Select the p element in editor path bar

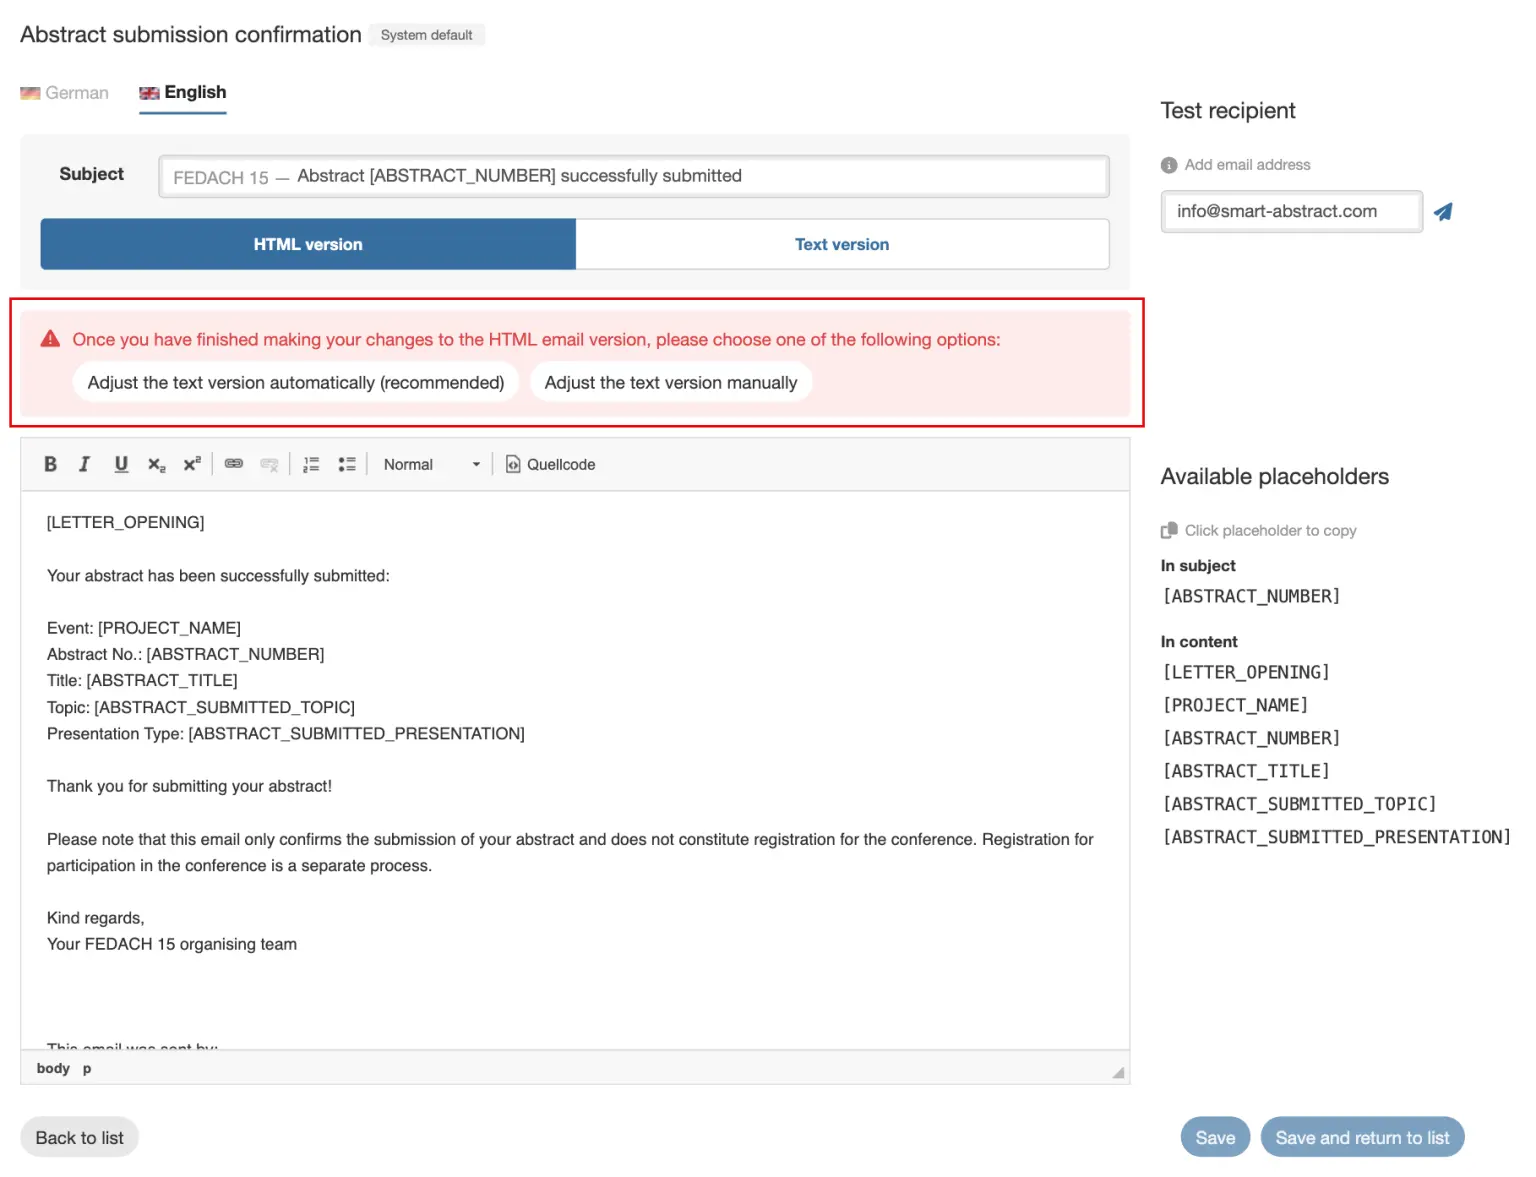tap(87, 1069)
